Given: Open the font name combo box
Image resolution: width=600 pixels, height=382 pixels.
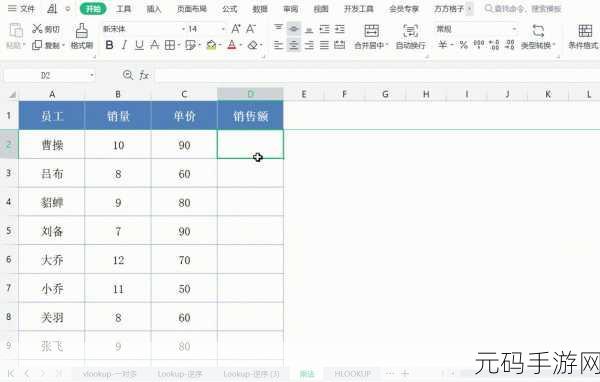Looking at the screenshot, I should pos(143,29).
